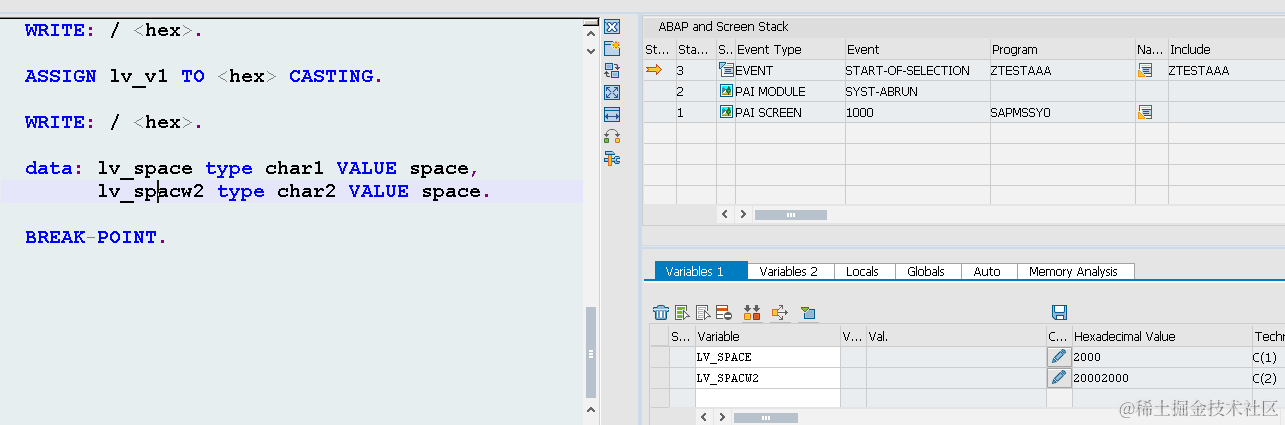1285x425 pixels.
Task: Click the ZTESTAAA program cell
Action: (1061, 70)
